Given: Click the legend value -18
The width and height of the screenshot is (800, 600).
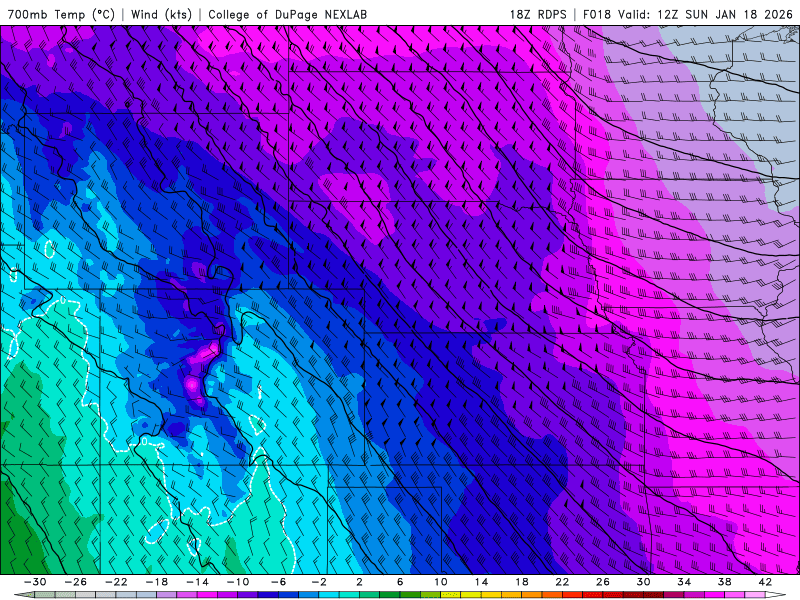Looking at the screenshot, I should tap(157, 582).
